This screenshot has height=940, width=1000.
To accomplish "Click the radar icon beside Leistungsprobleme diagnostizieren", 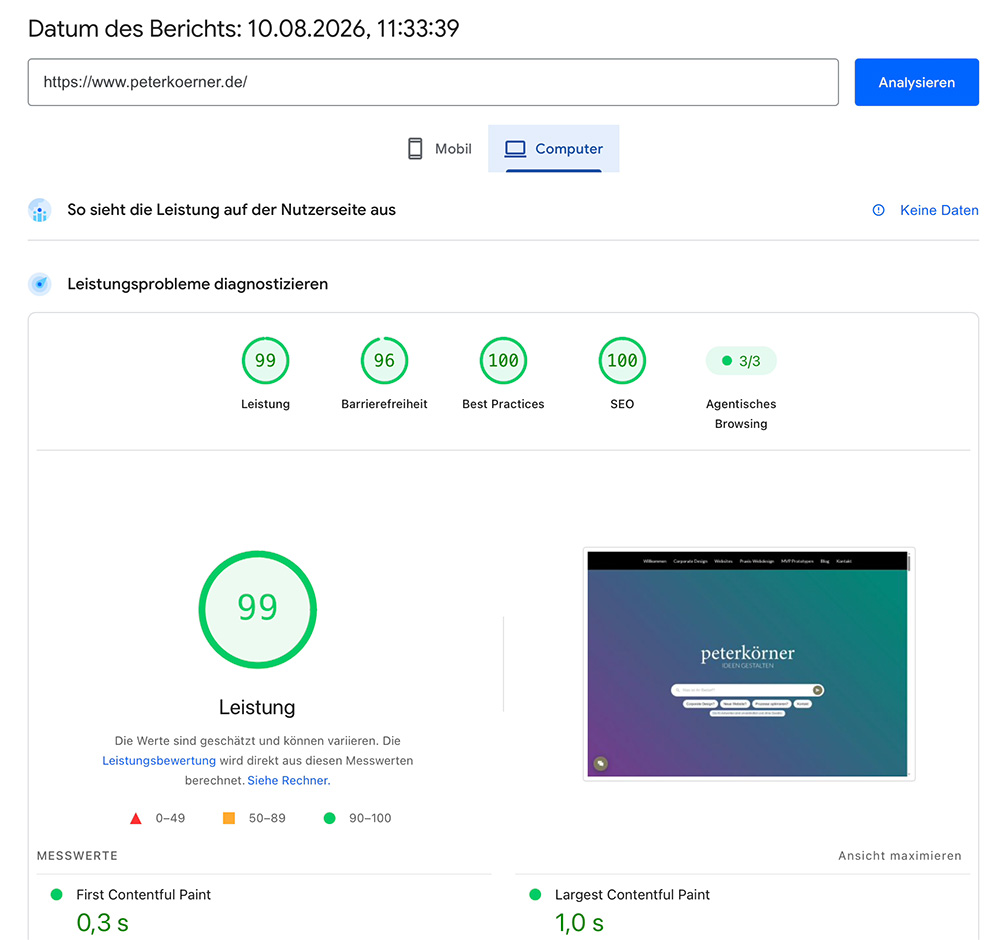I will point(40,284).
